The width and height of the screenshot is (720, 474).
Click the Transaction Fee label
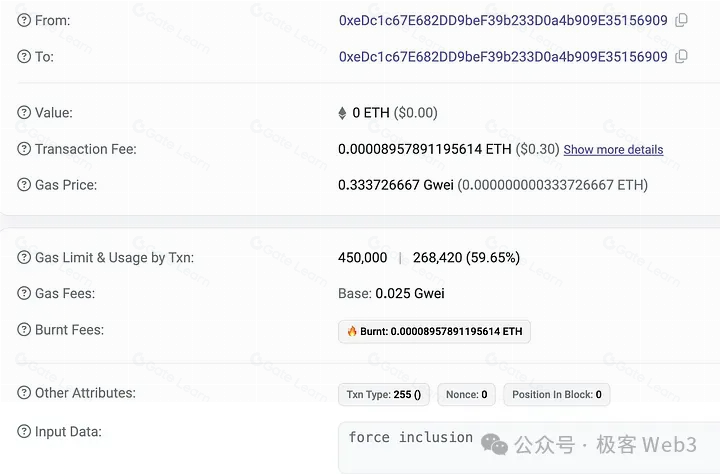pyautogui.click(x=86, y=149)
